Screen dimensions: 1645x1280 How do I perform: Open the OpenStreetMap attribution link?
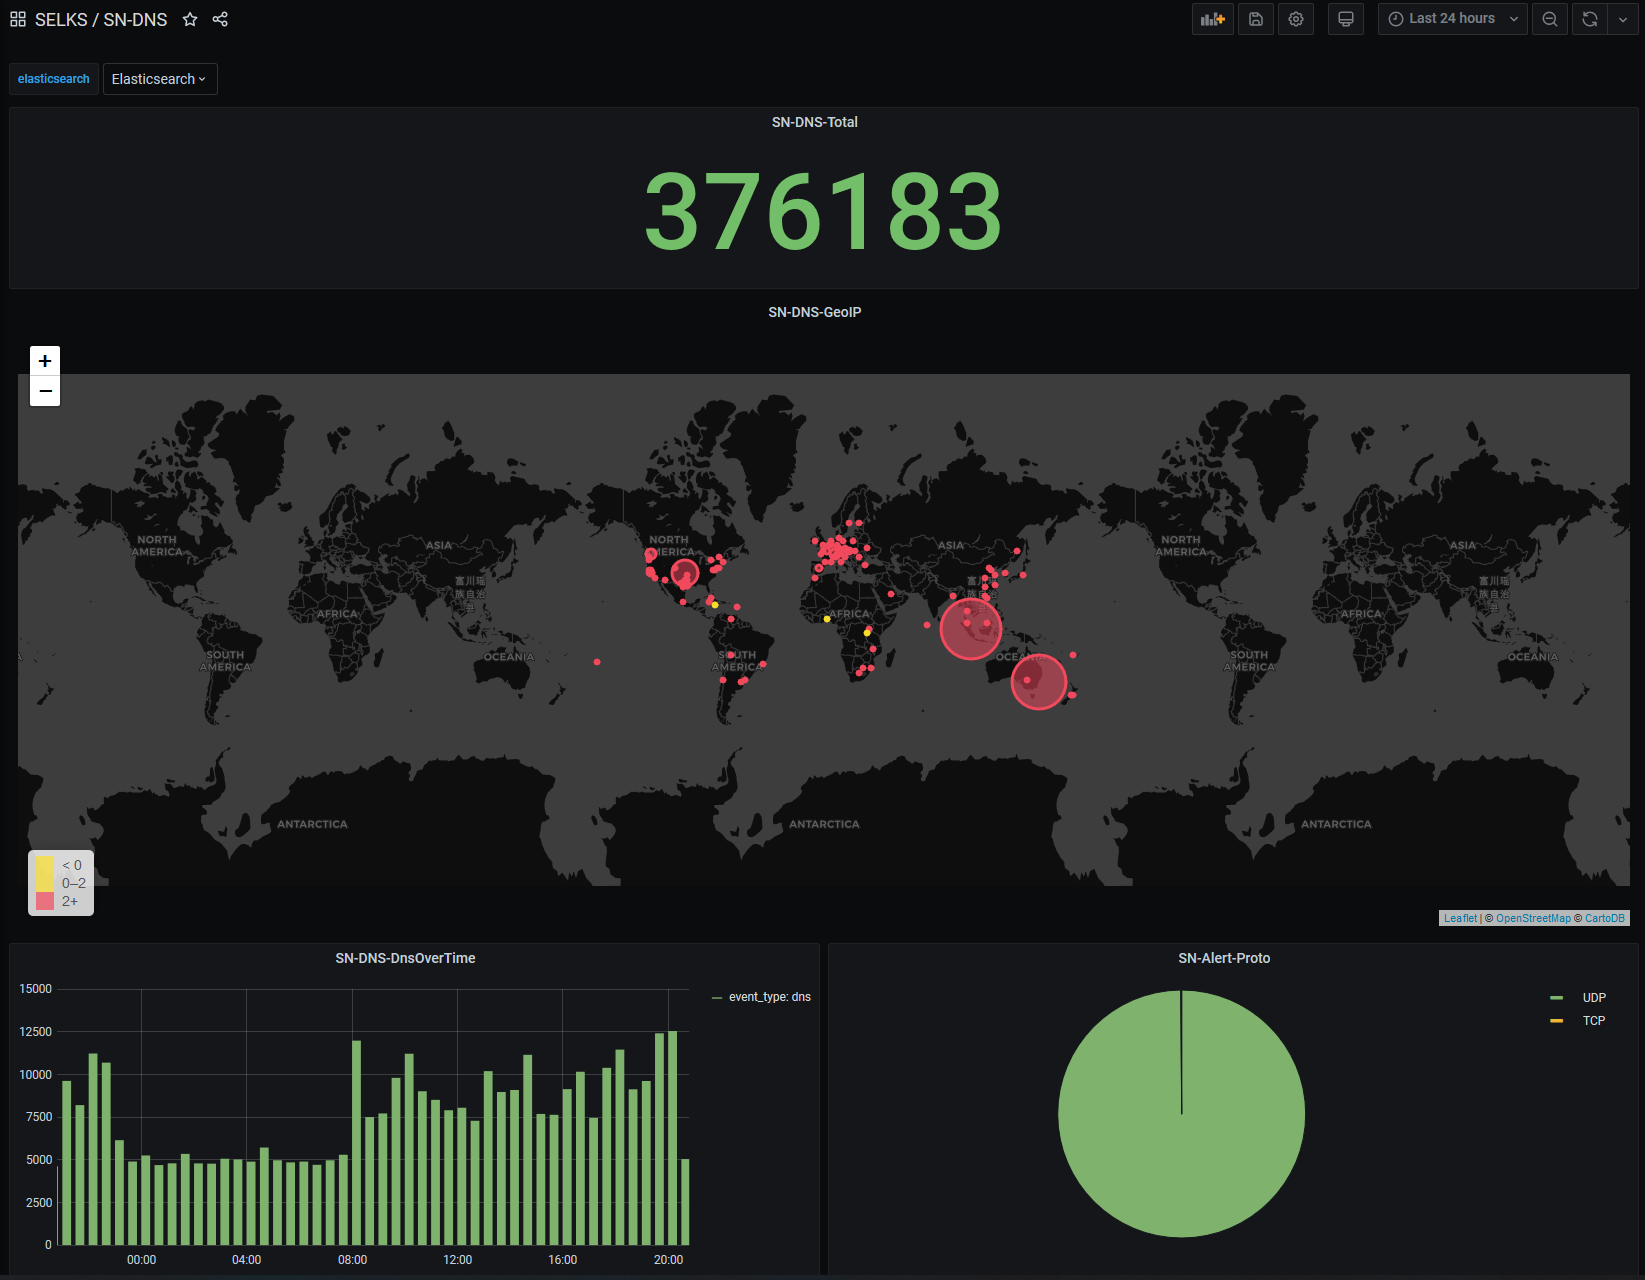pos(1533,918)
